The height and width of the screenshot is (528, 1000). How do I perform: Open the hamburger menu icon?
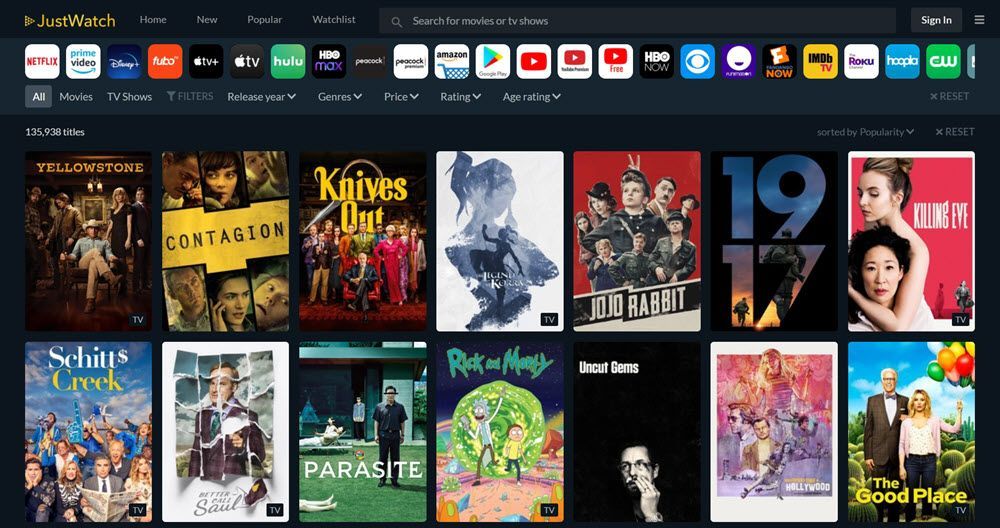pyautogui.click(x=980, y=20)
